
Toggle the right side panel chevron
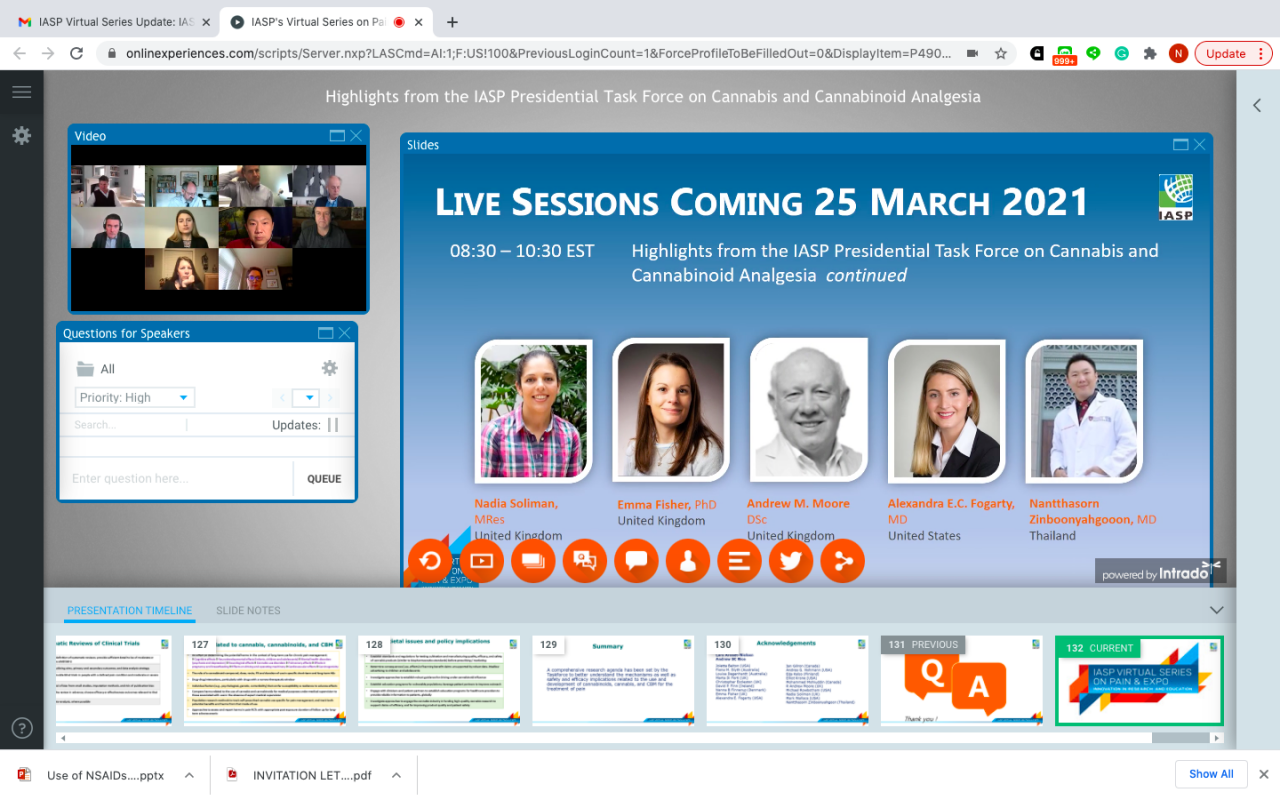[1257, 105]
